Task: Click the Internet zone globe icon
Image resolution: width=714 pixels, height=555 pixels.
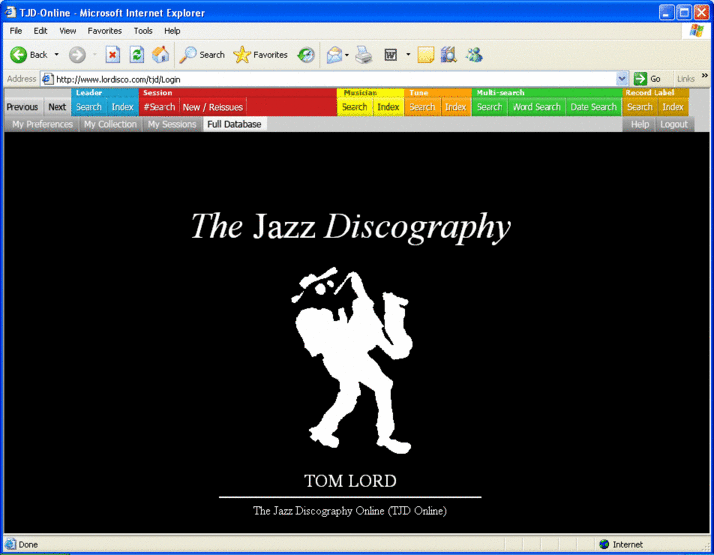Action: pyautogui.click(x=604, y=544)
